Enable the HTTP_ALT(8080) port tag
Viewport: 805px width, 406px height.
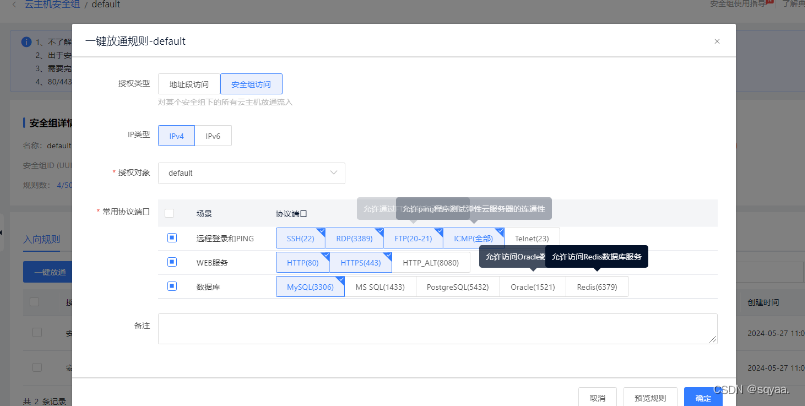(x=430, y=263)
